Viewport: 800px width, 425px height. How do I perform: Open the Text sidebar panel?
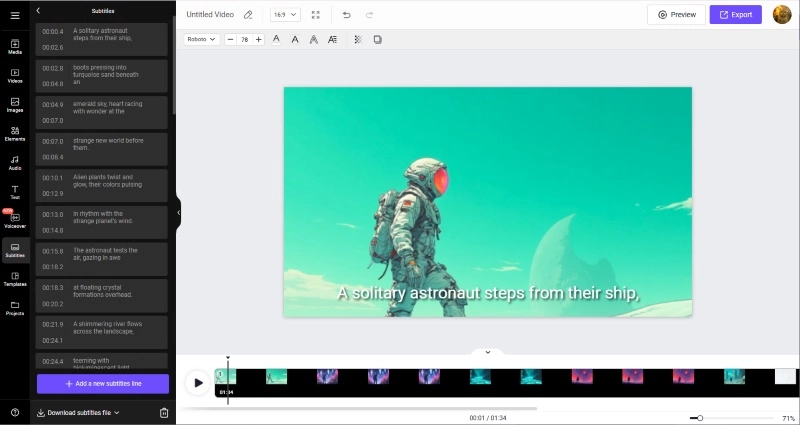pyautogui.click(x=15, y=192)
